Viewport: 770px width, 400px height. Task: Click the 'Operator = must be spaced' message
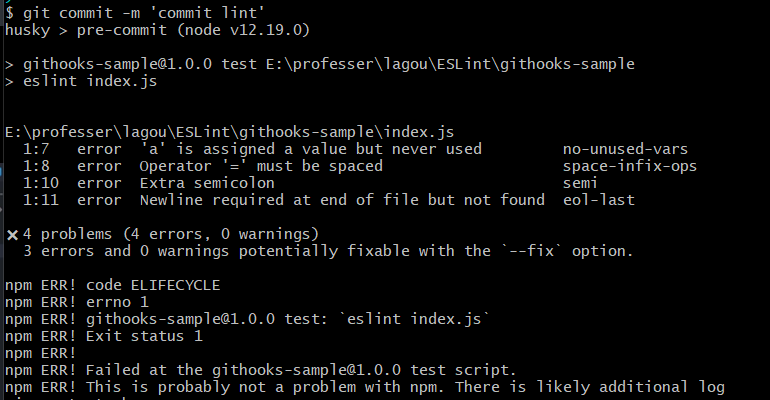(x=261, y=166)
